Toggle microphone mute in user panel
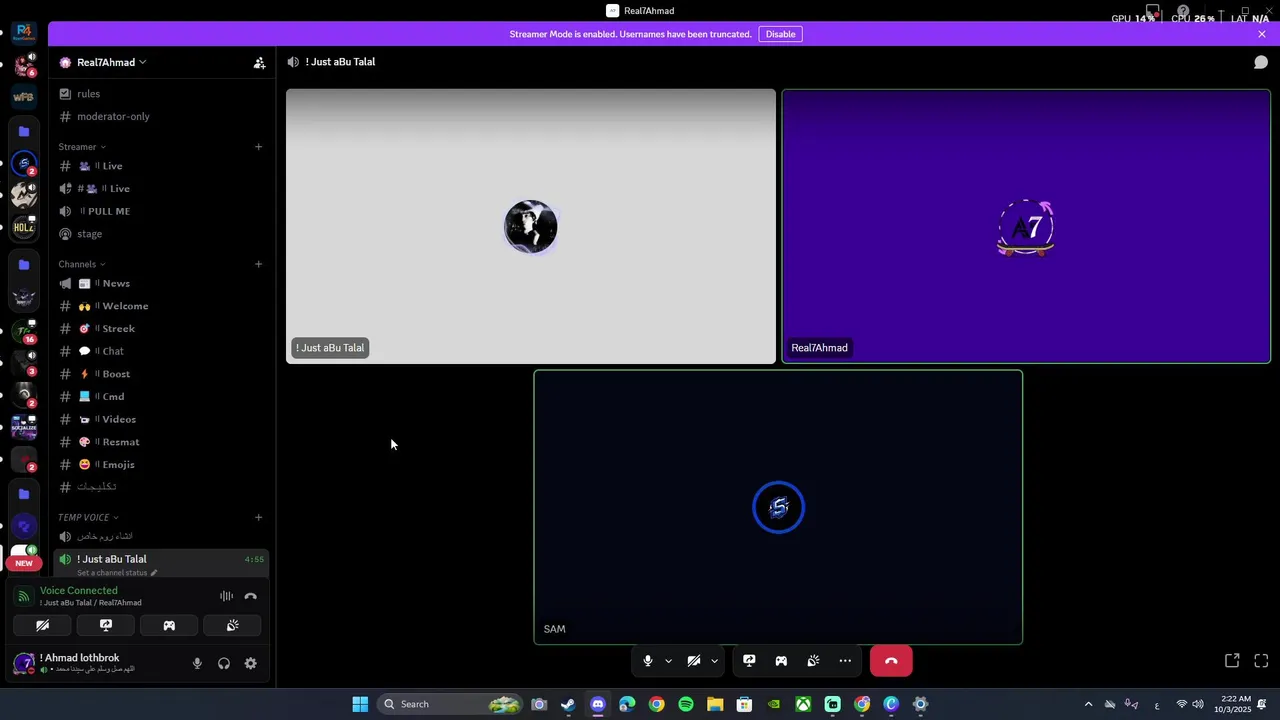Viewport: 1280px width, 720px height. click(x=197, y=663)
